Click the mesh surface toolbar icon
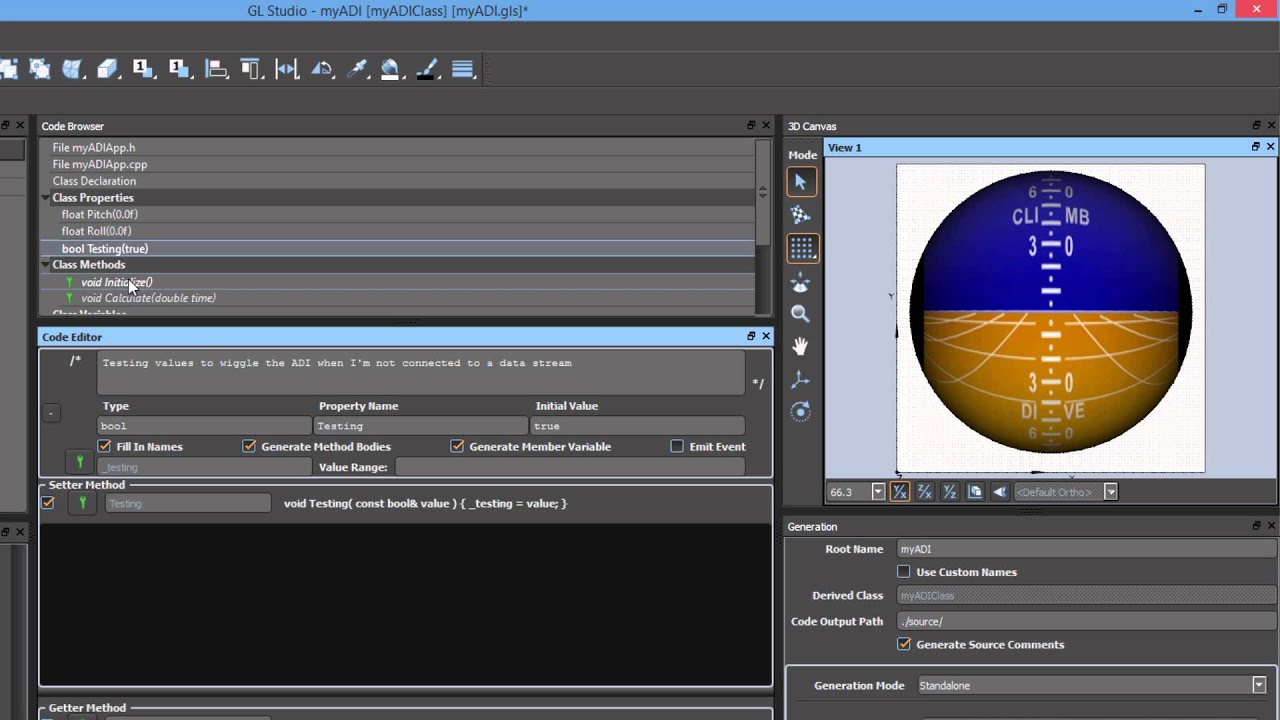This screenshot has width=1280, height=720. point(73,69)
